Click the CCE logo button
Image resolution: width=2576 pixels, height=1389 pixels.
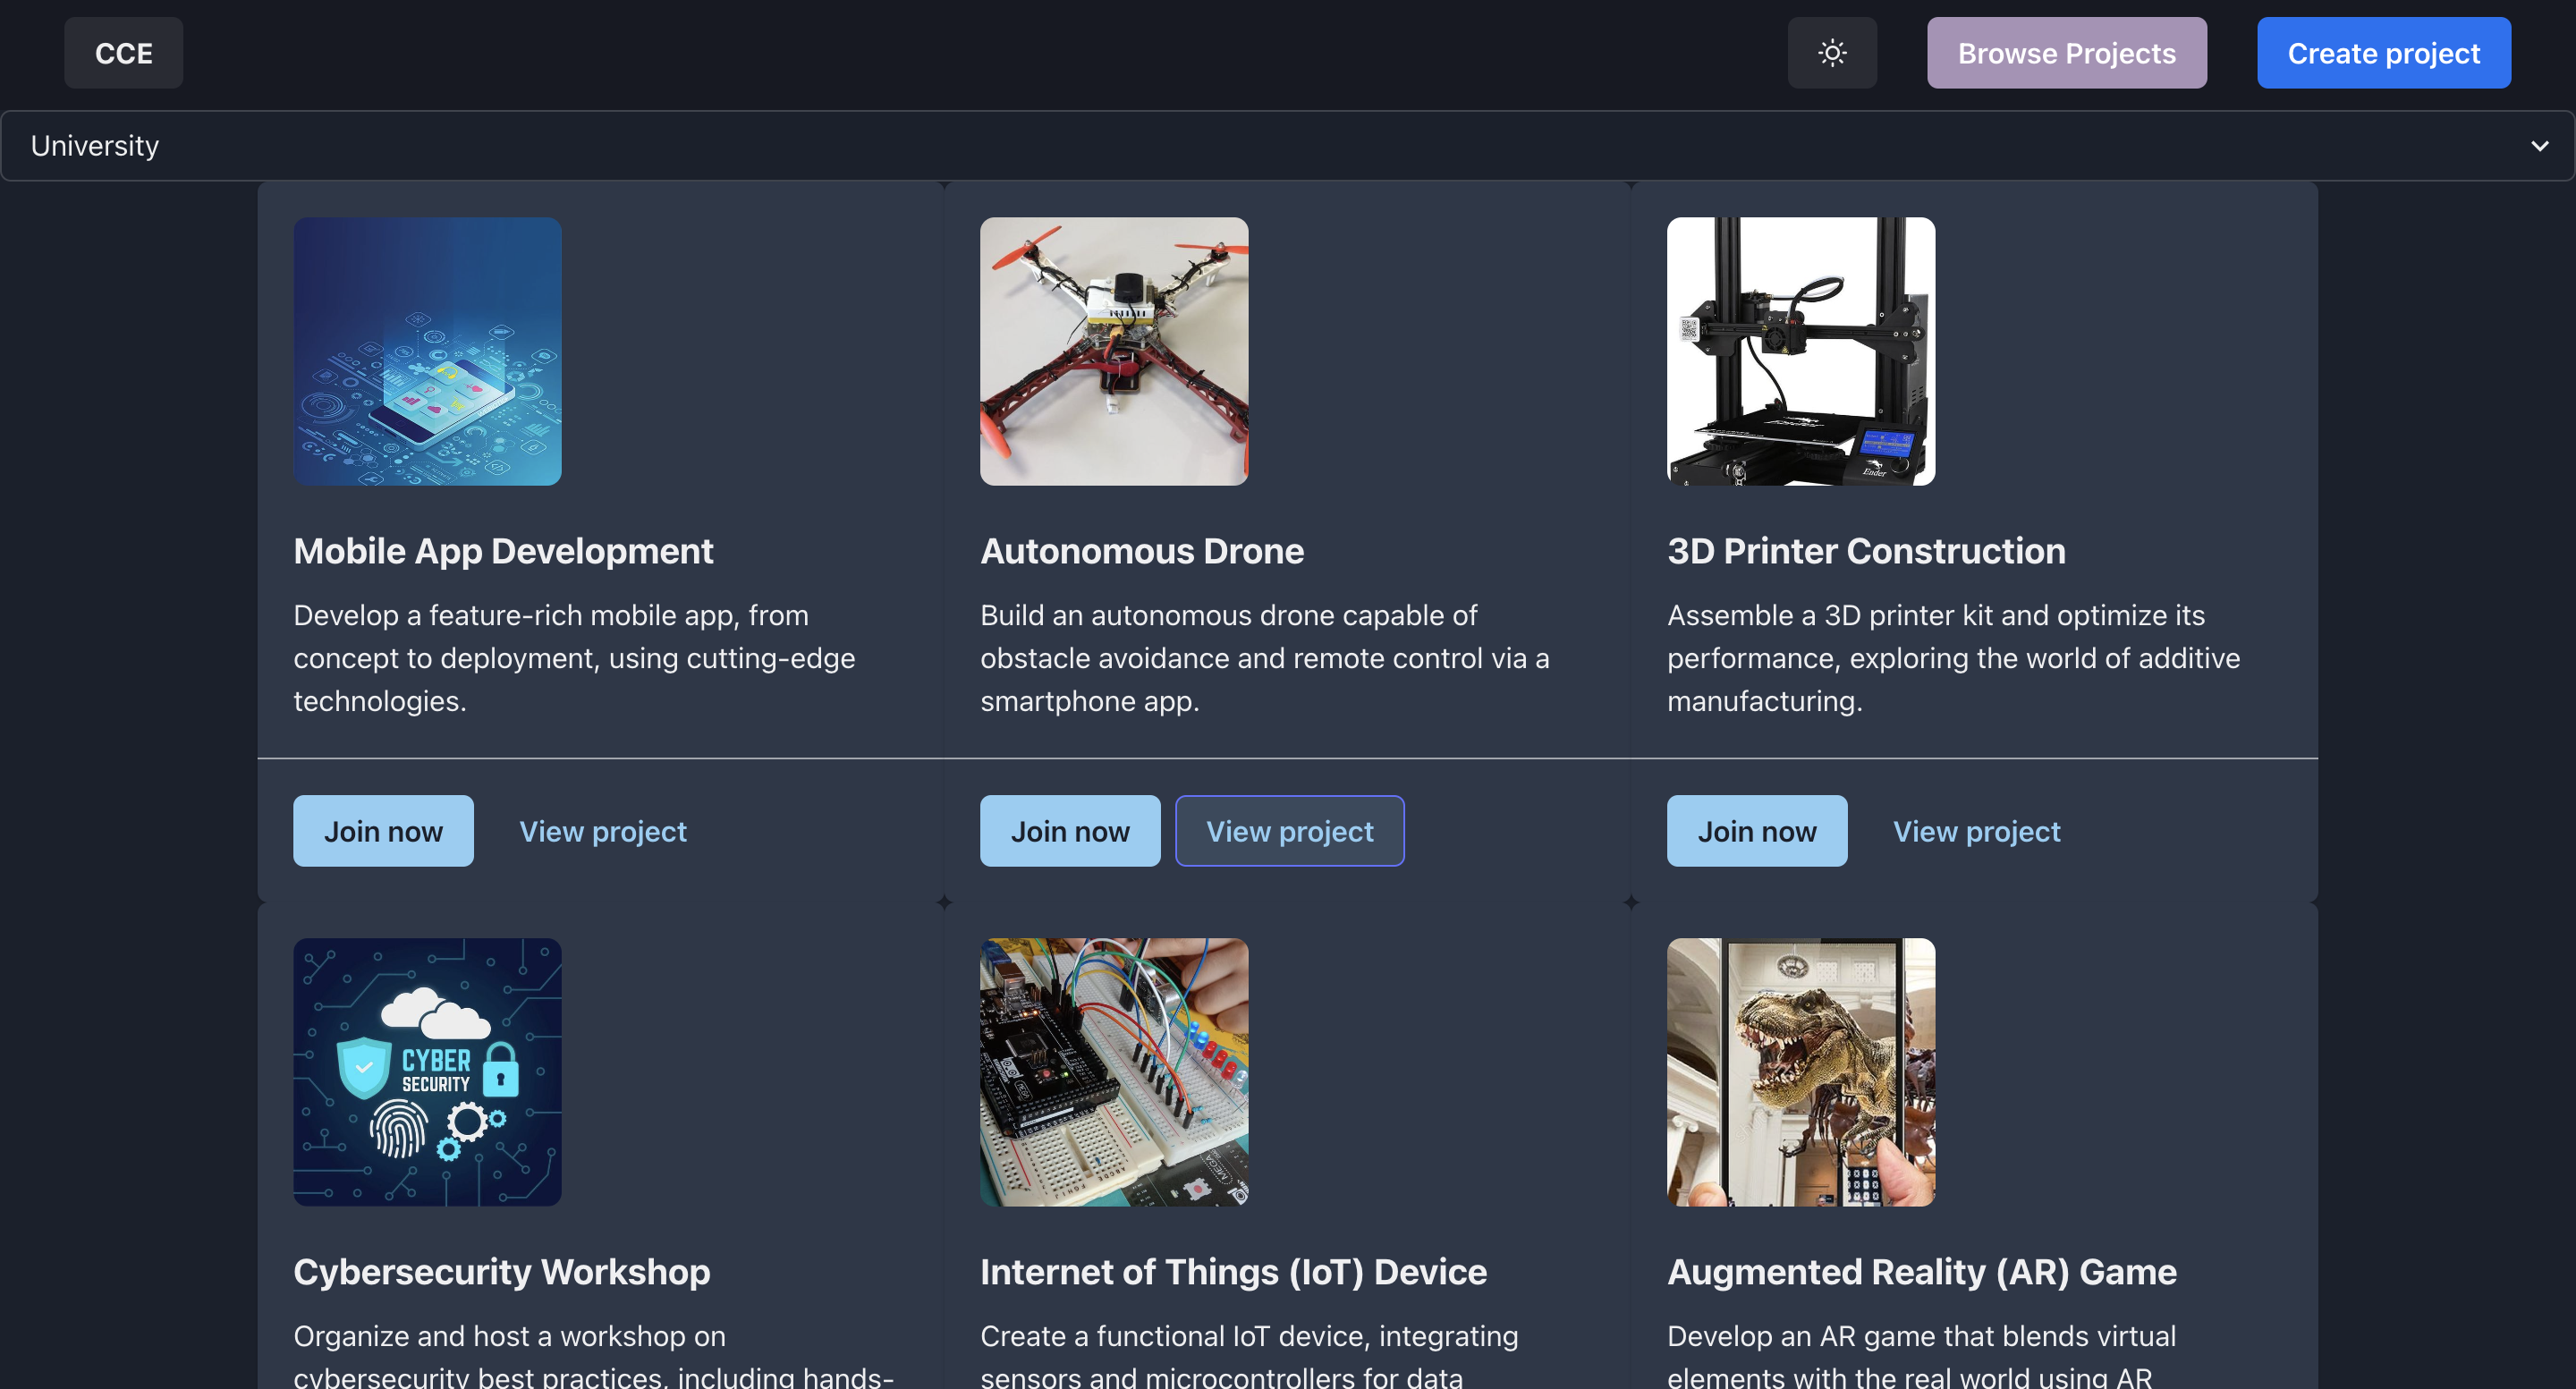[123, 53]
